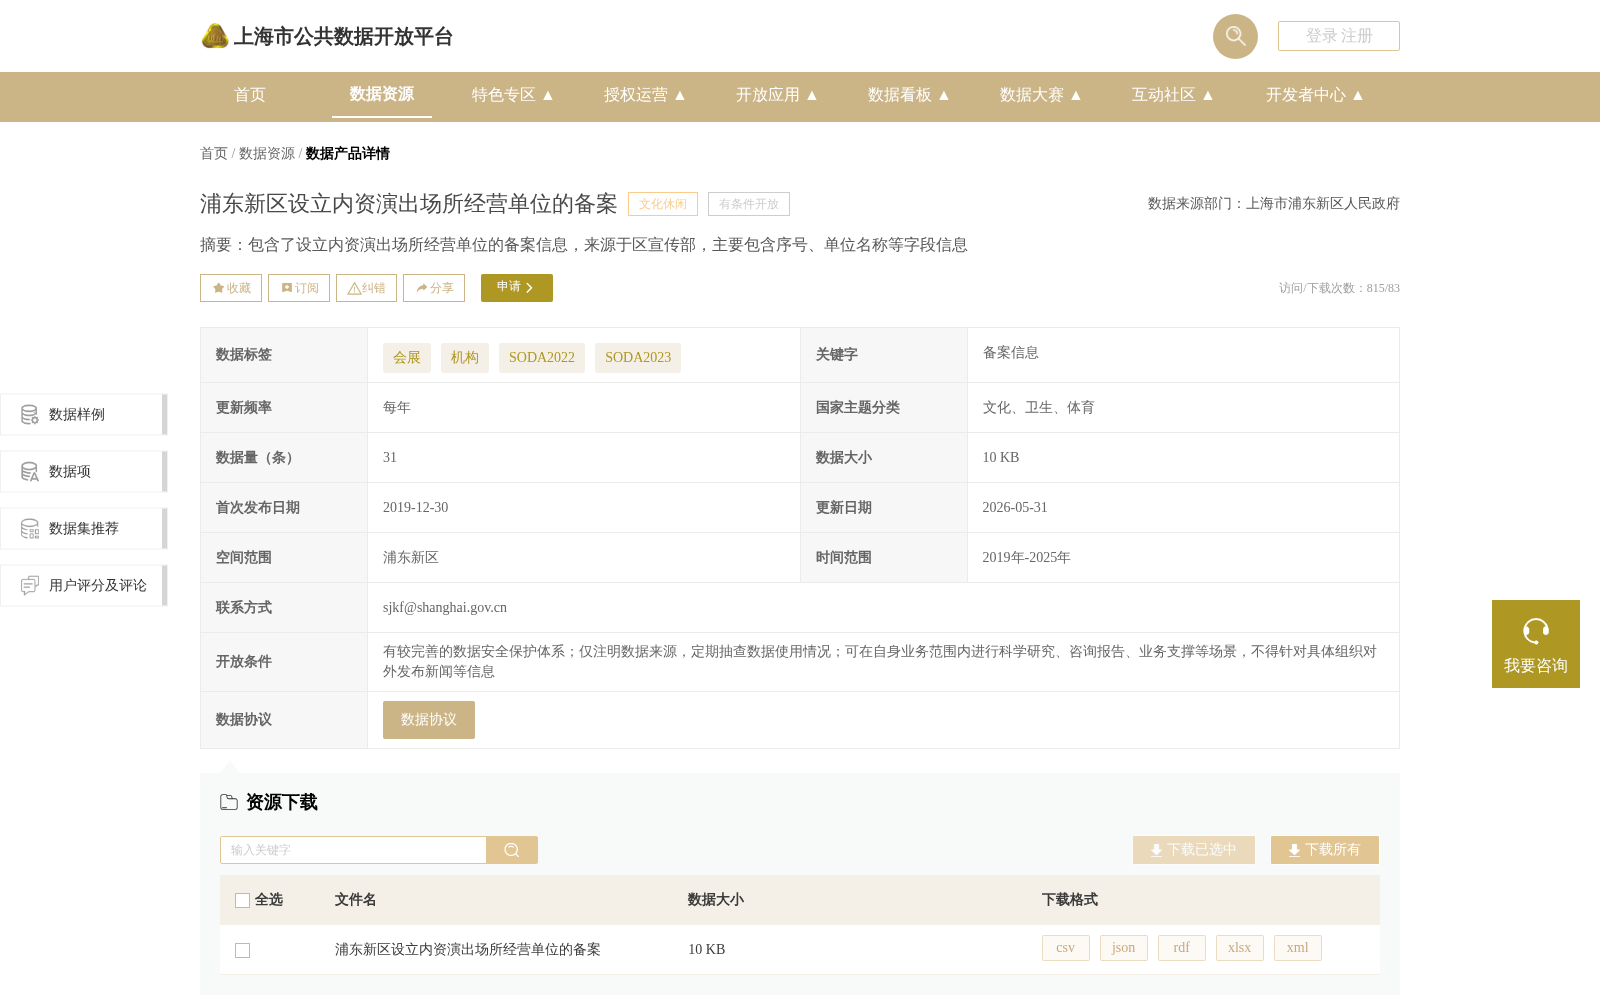The height and width of the screenshot is (1000, 1600).
Task: Click the 有条件开放 badge
Action: click(x=749, y=204)
